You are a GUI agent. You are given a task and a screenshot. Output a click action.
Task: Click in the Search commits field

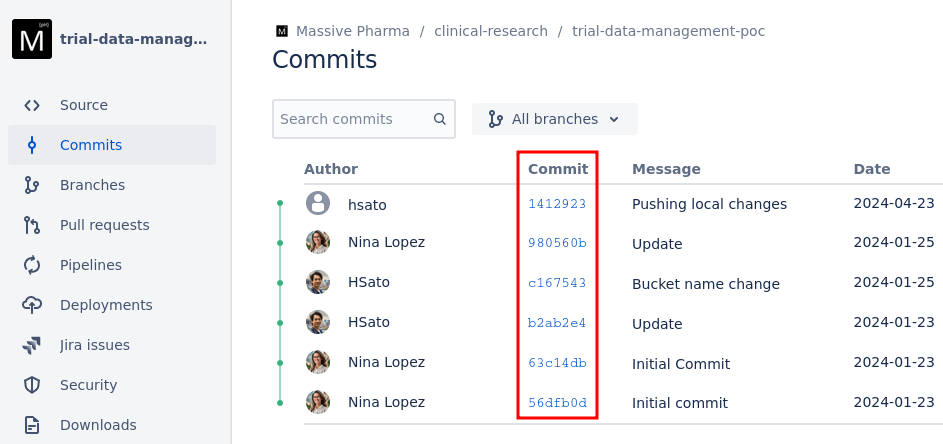pyautogui.click(x=350, y=119)
